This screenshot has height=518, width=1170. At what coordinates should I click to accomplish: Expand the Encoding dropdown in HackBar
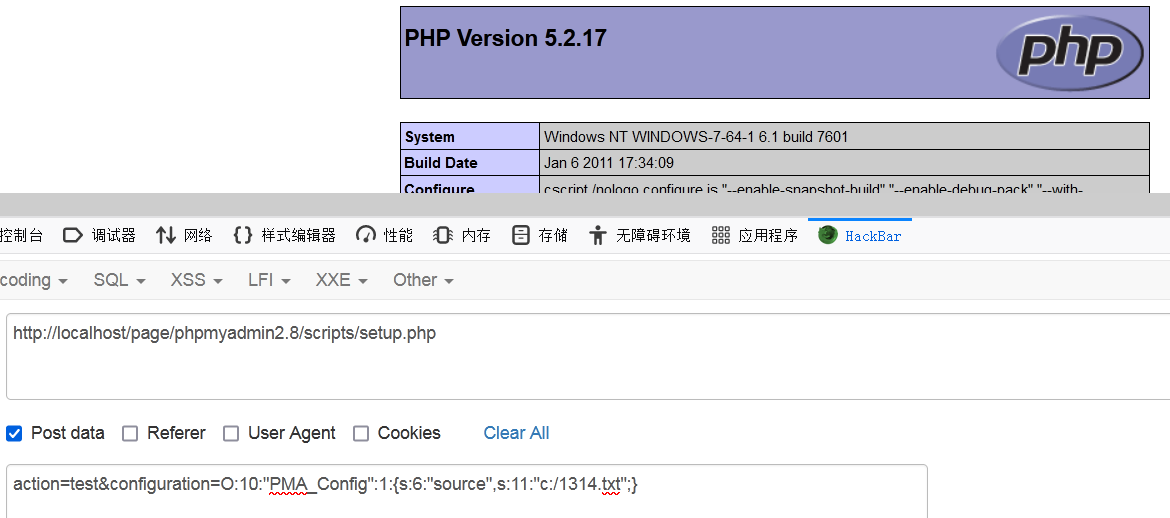coord(34,280)
